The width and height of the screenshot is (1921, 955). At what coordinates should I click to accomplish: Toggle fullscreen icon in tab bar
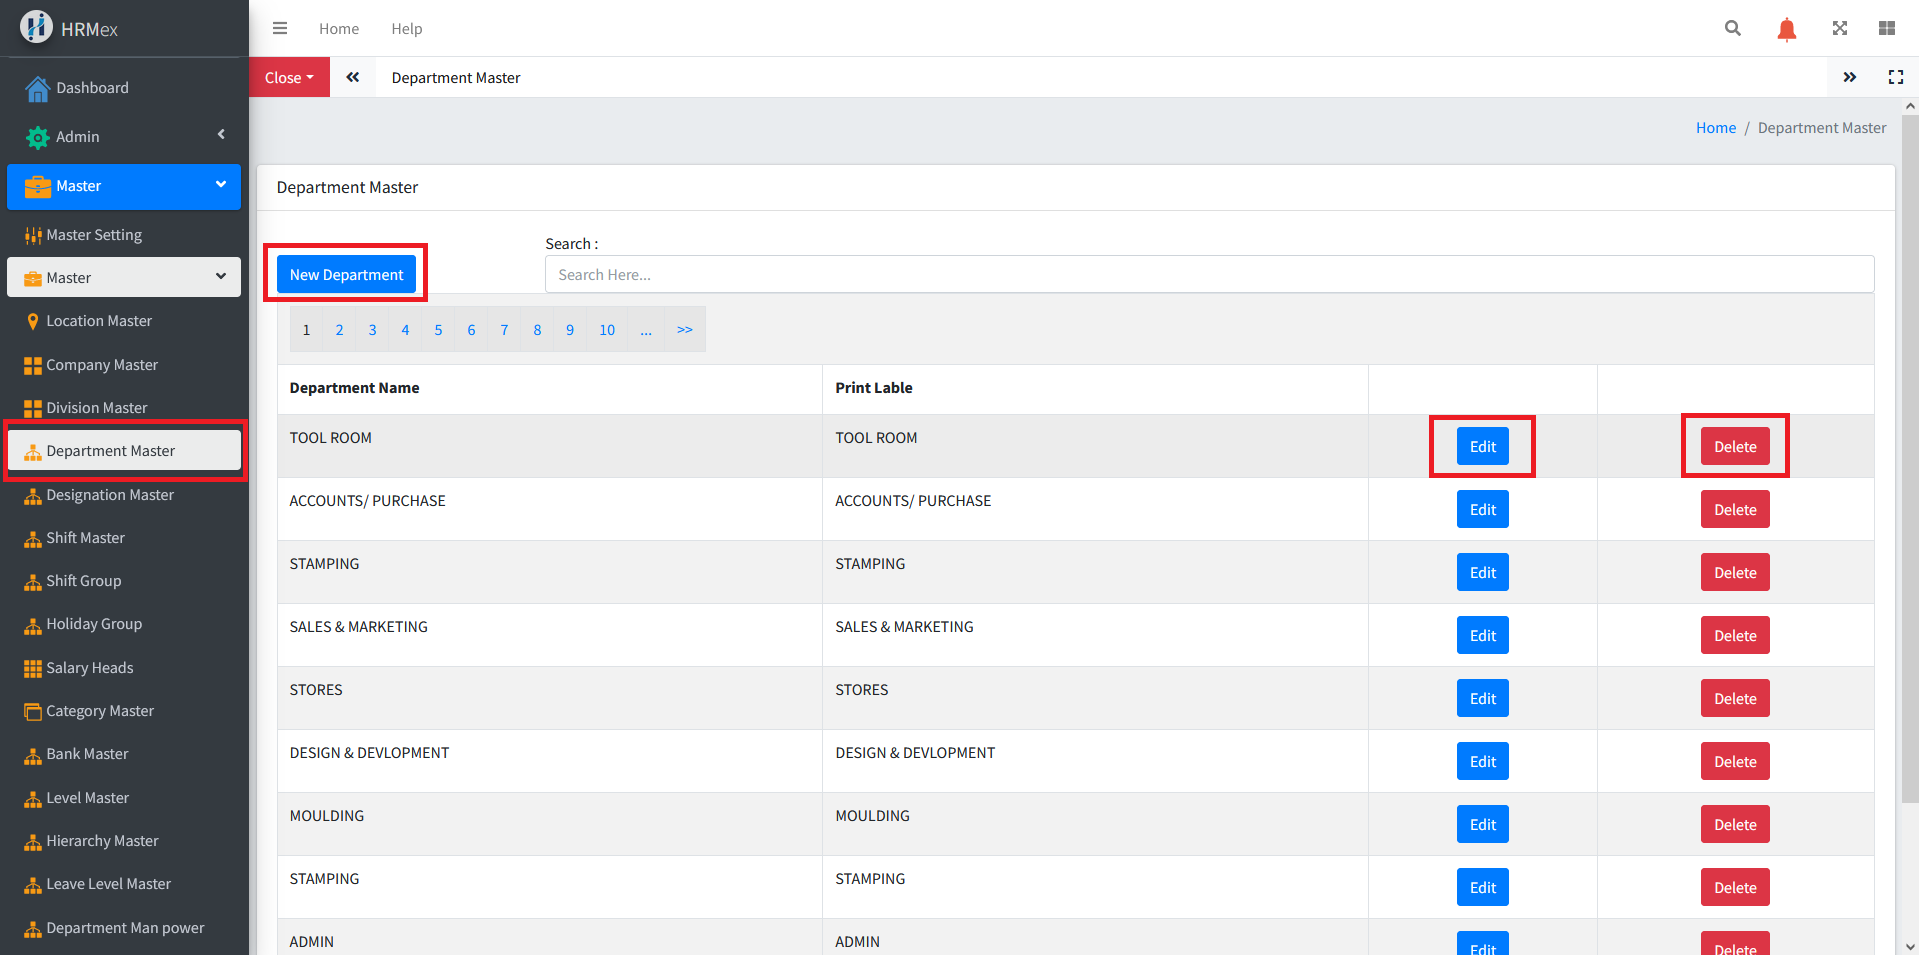click(x=1895, y=77)
